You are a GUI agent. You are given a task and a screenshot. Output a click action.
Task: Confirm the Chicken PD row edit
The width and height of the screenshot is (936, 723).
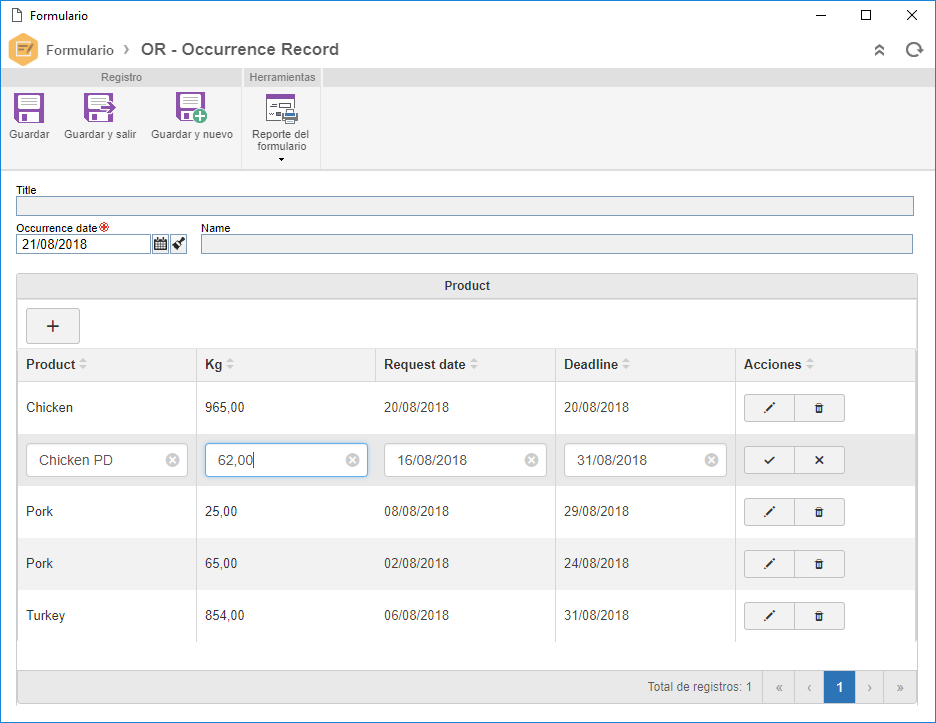[x=769, y=460]
